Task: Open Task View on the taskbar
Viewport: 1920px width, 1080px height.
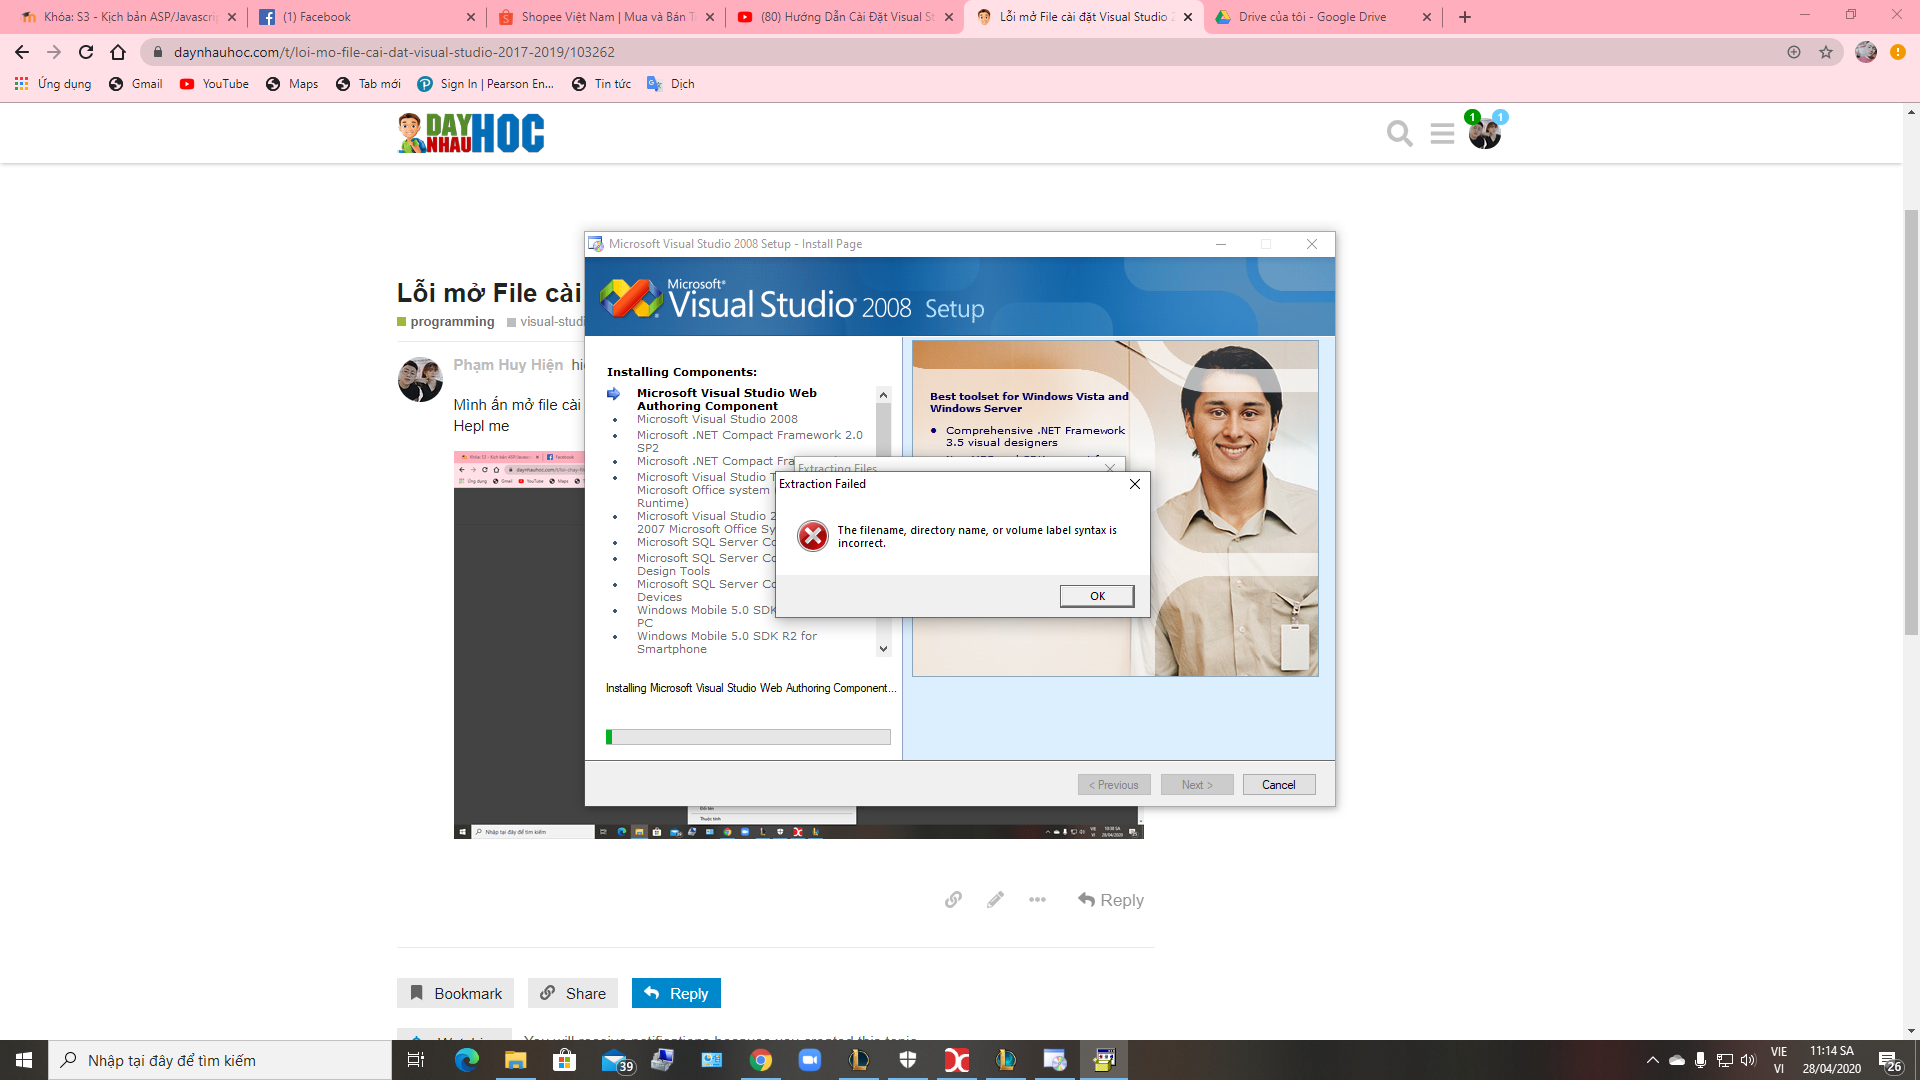Action: tap(416, 1060)
